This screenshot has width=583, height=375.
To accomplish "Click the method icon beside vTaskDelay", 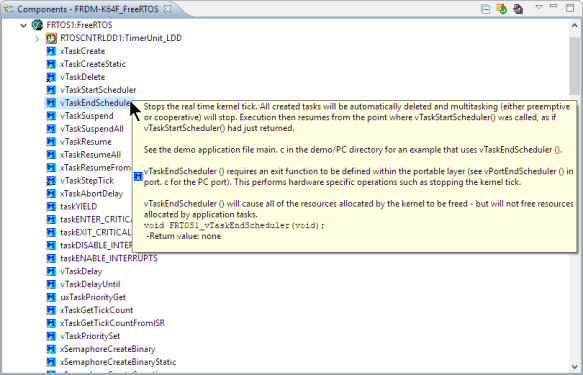I will (51, 271).
